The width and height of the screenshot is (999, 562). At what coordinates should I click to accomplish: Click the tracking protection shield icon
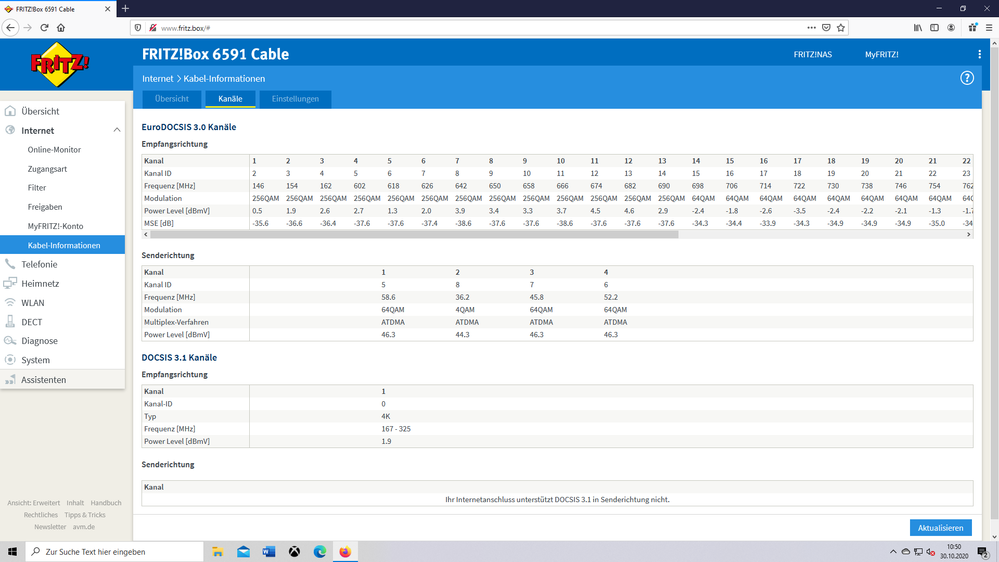pyautogui.click(x=138, y=27)
